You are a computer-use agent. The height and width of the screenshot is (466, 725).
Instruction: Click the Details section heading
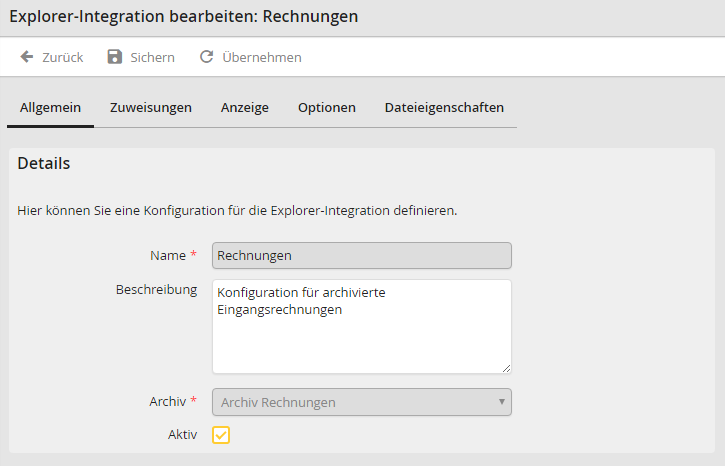[44, 163]
